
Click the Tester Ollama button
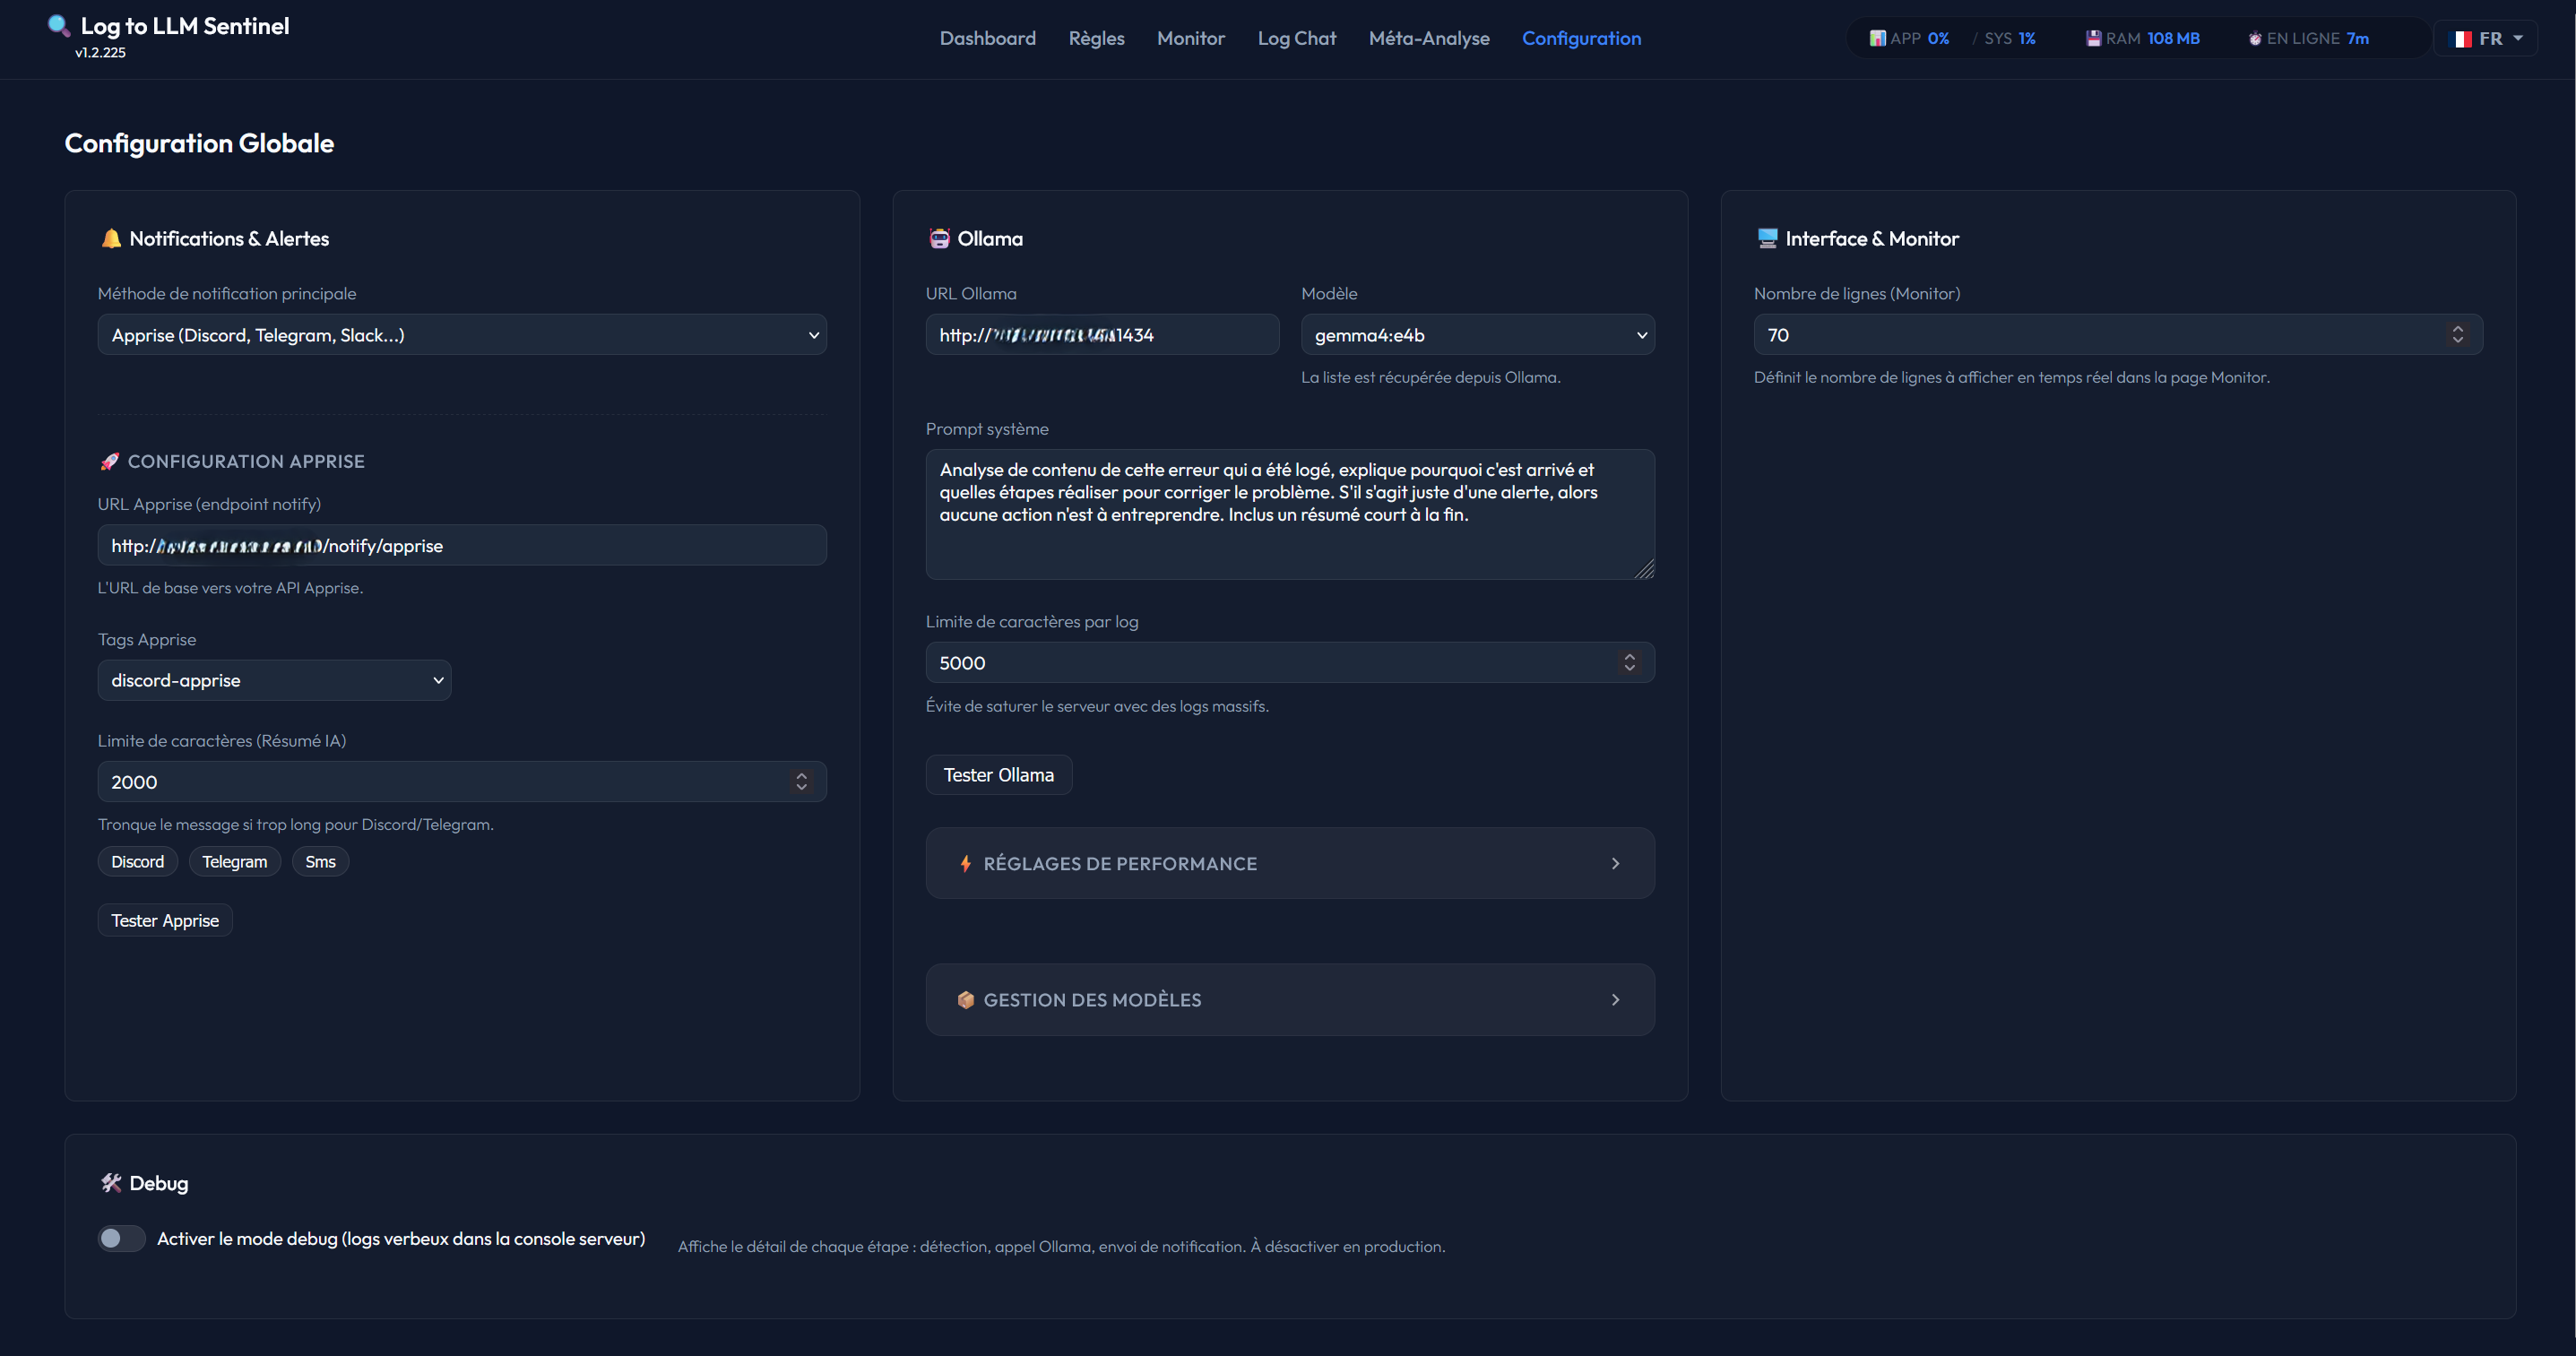click(x=998, y=775)
